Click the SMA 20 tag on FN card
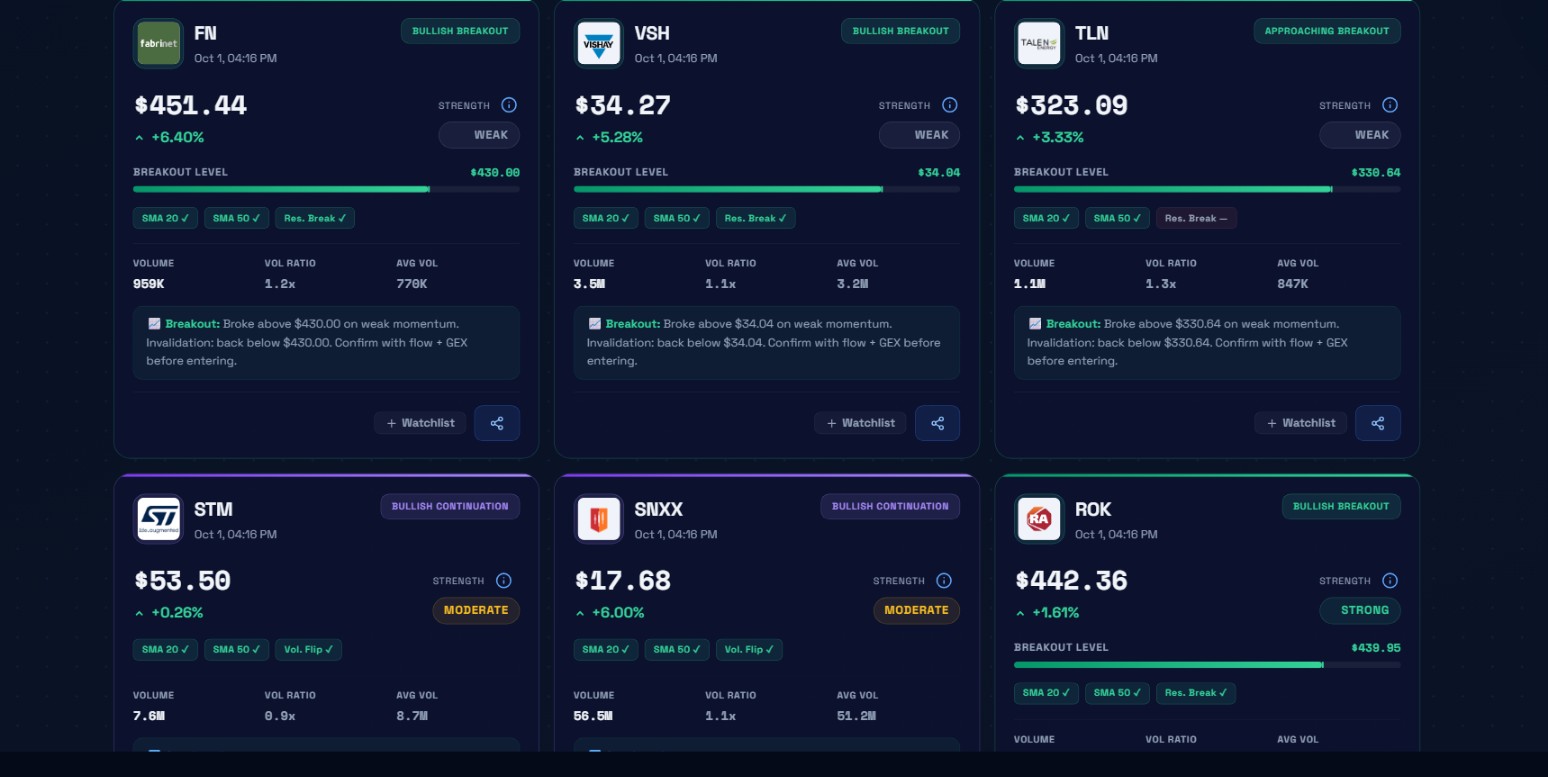 pos(165,218)
